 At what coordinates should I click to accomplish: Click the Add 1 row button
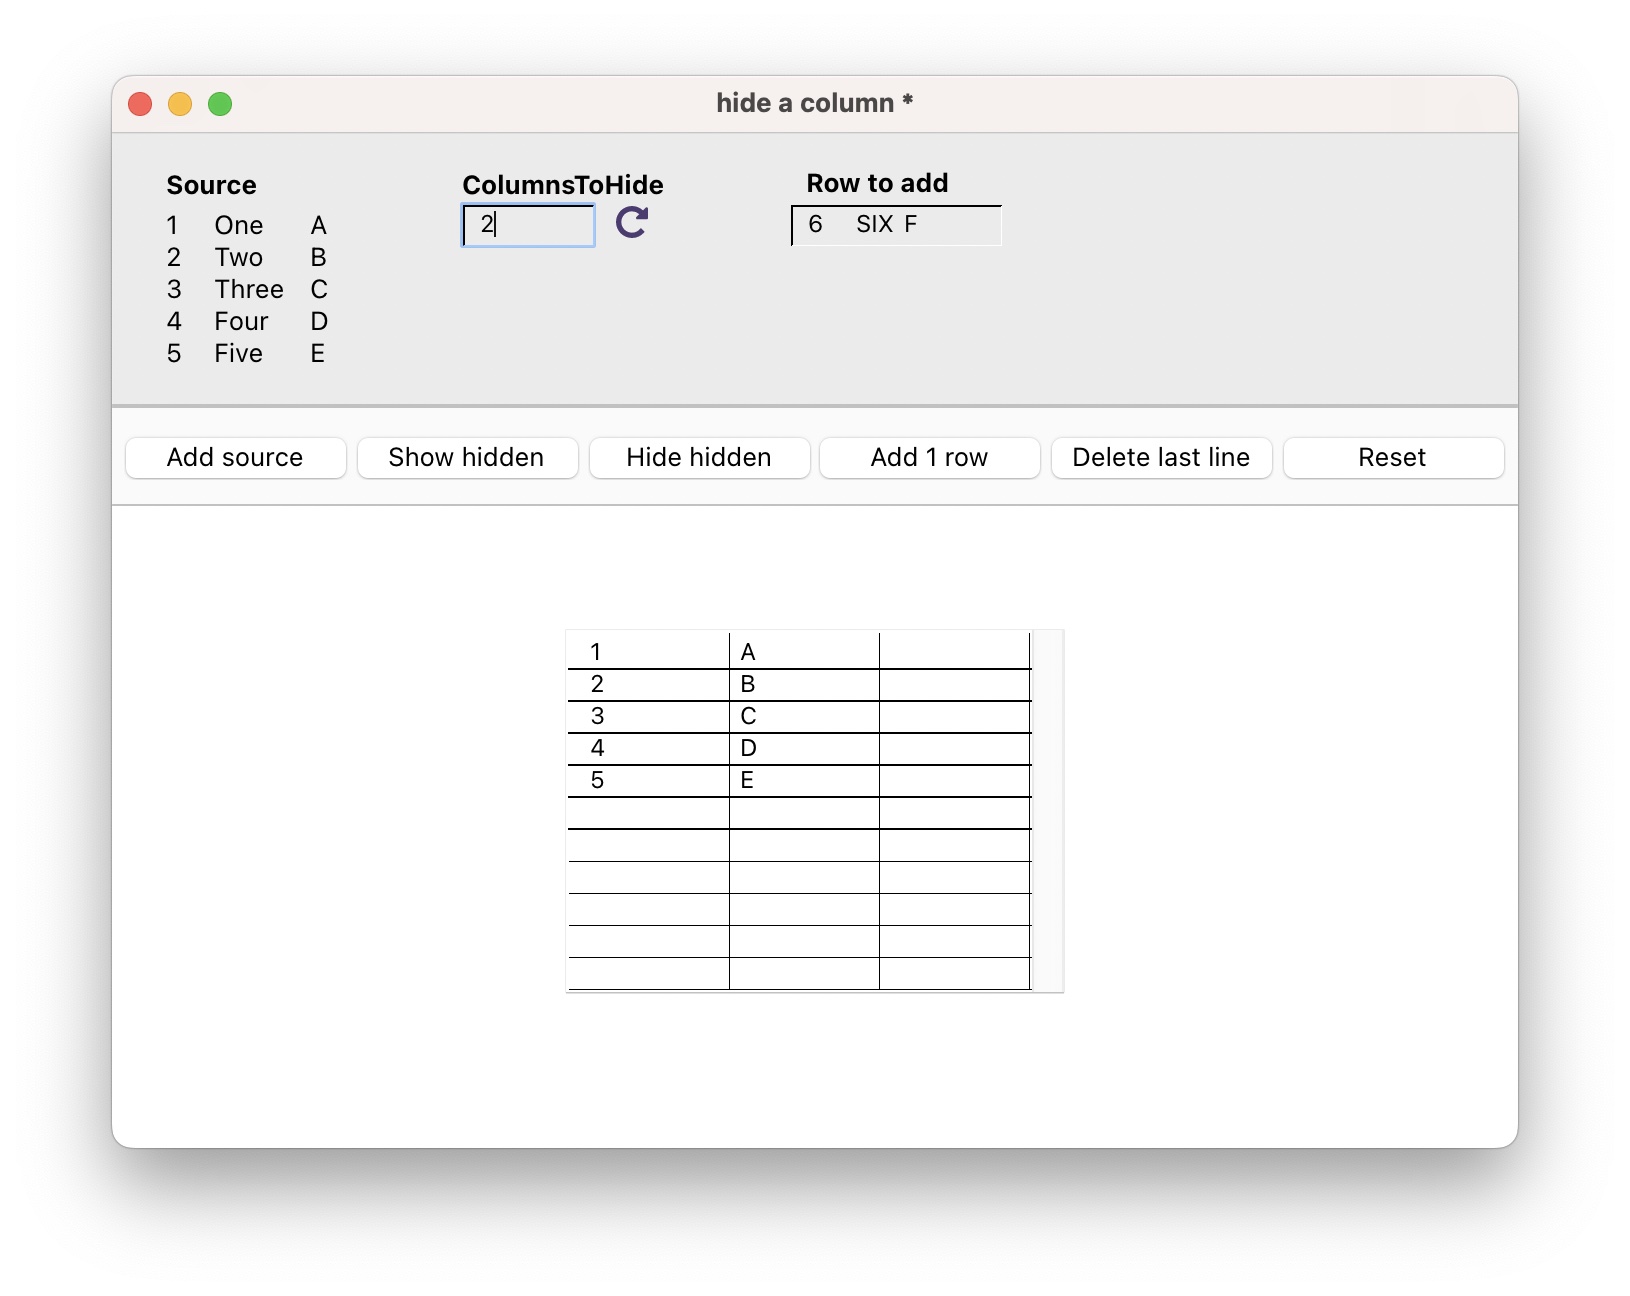(x=929, y=458)
